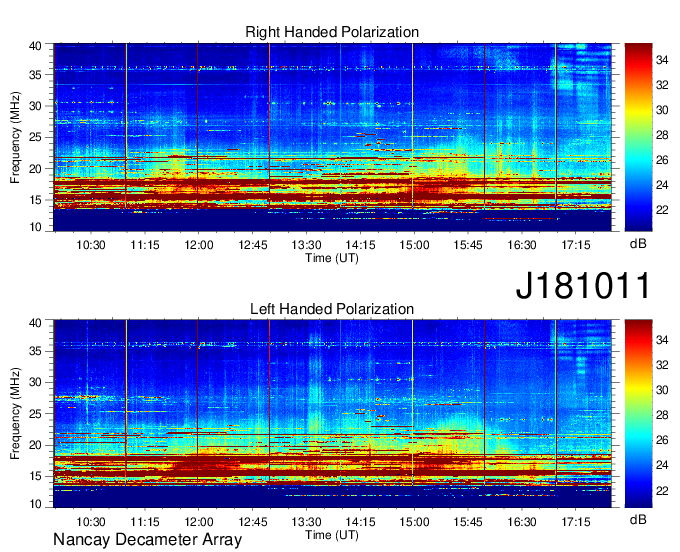Click the 15 MHz tick label on bottom plot
The image size is (680, 552).
coord(35,477)
